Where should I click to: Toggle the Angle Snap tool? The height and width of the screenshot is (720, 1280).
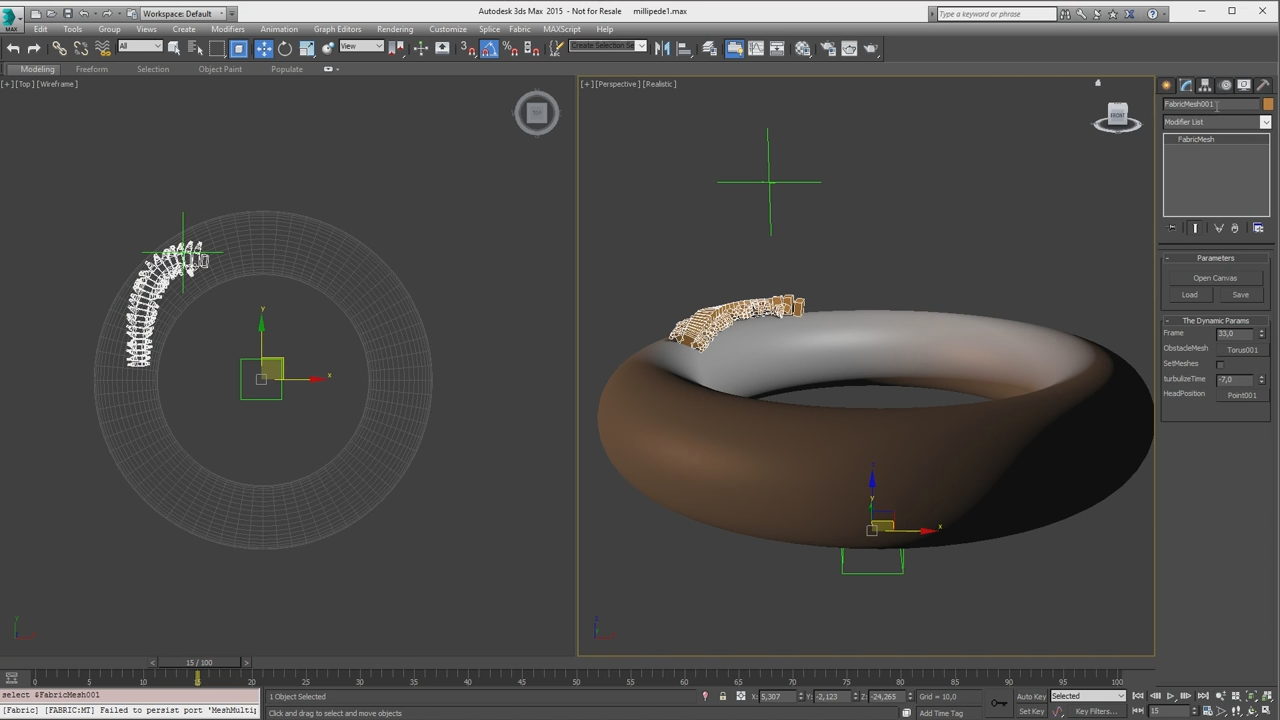pyautogui.click(x=489, y=48)
